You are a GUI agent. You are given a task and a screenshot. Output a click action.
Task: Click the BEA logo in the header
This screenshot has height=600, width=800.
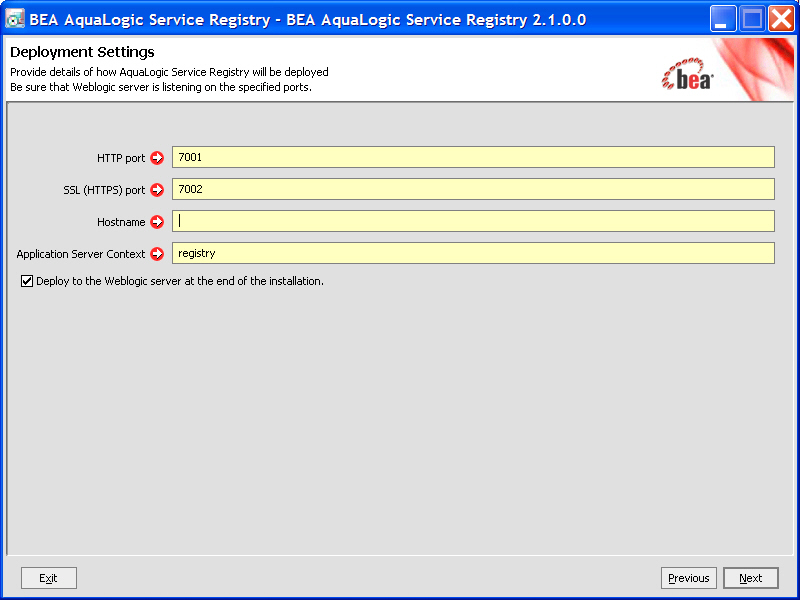click(687, 74)
